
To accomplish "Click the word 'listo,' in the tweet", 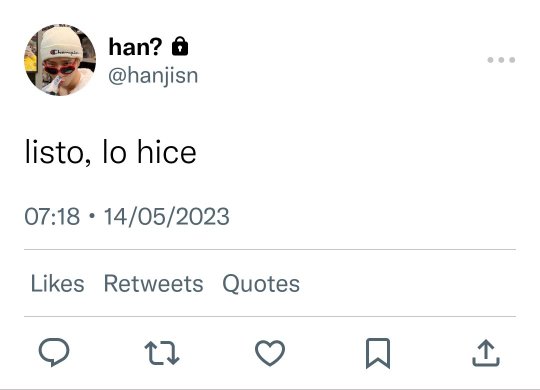I will pyautogui.click(x=58, y=152).
